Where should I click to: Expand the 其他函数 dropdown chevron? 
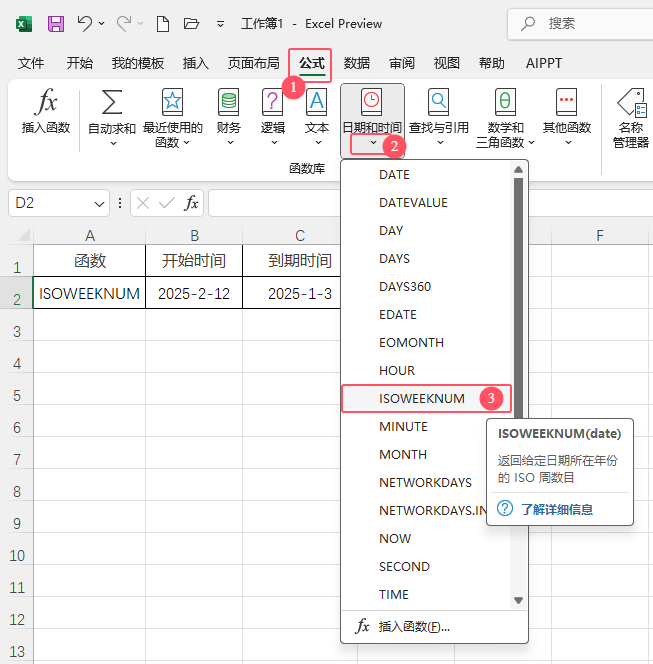569,143
